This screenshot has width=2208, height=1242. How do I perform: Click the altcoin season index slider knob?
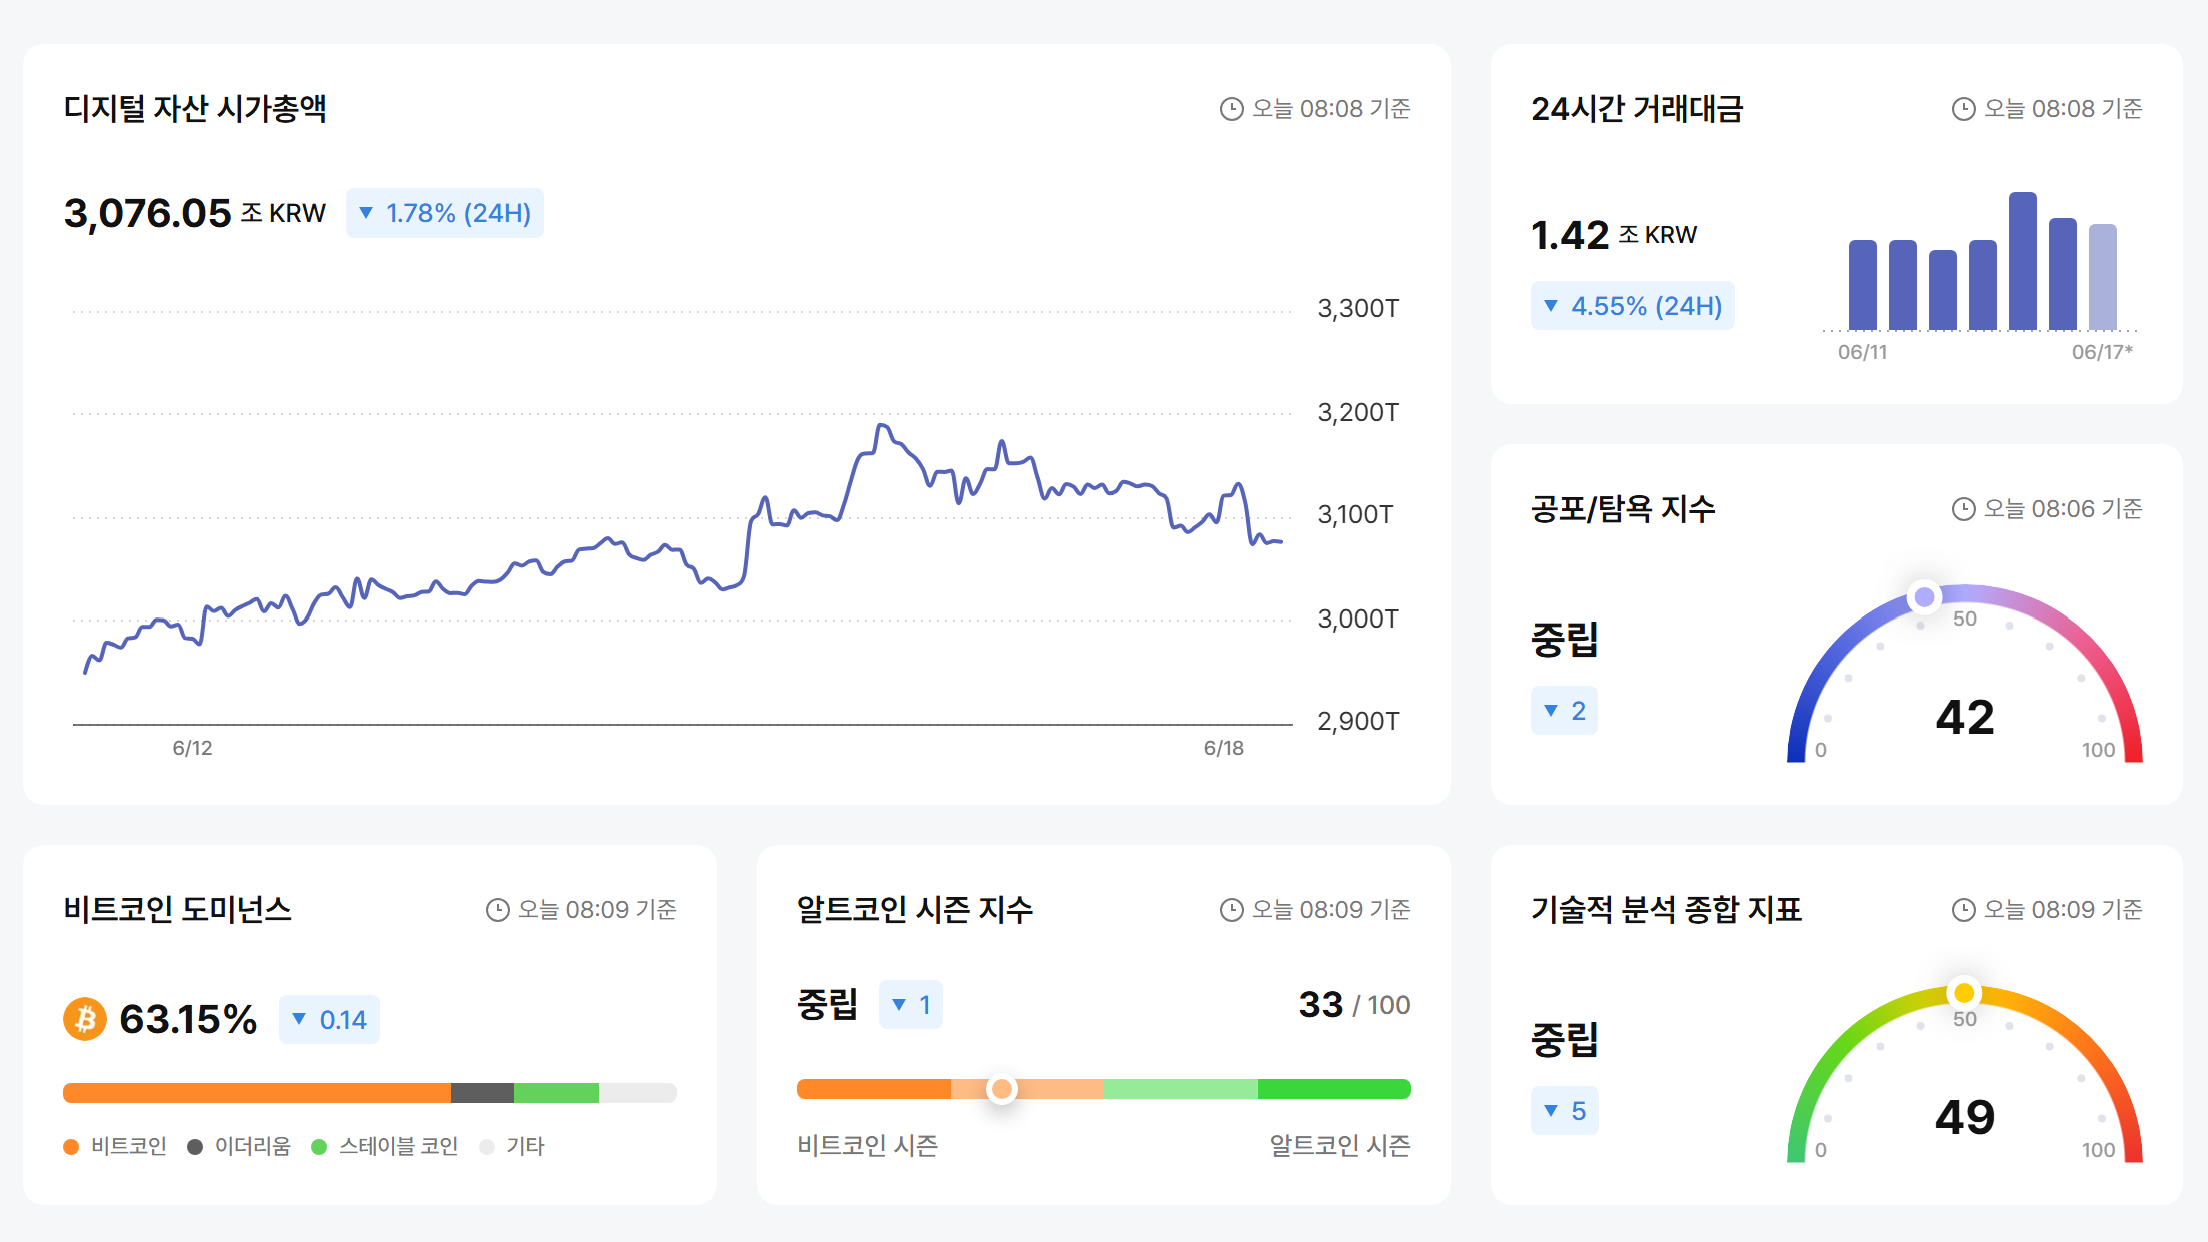click(x=1001, y=1089)
